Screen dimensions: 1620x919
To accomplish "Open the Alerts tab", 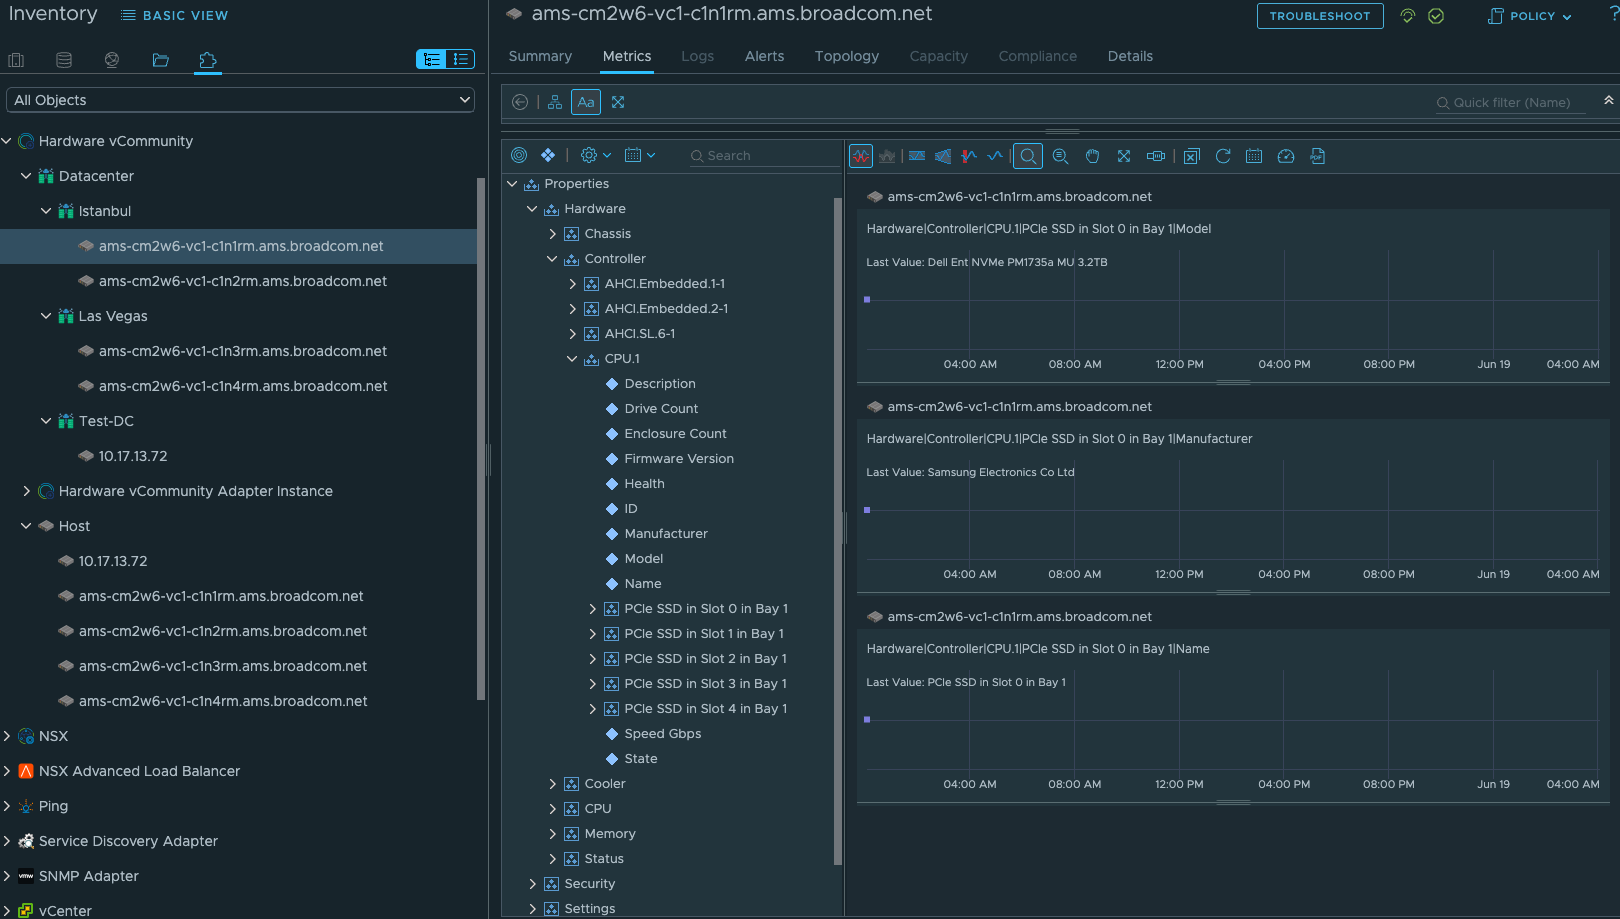I will (x=764, y=56).
